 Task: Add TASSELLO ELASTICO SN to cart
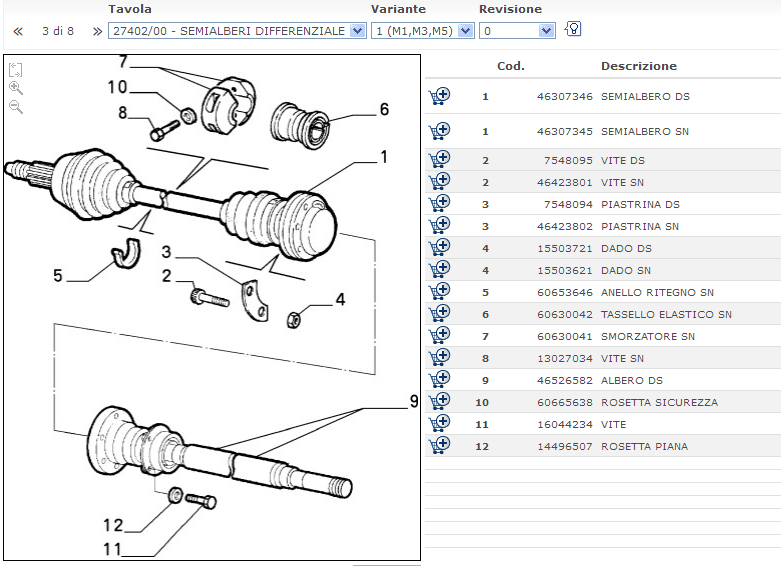[x=439, y=313]
